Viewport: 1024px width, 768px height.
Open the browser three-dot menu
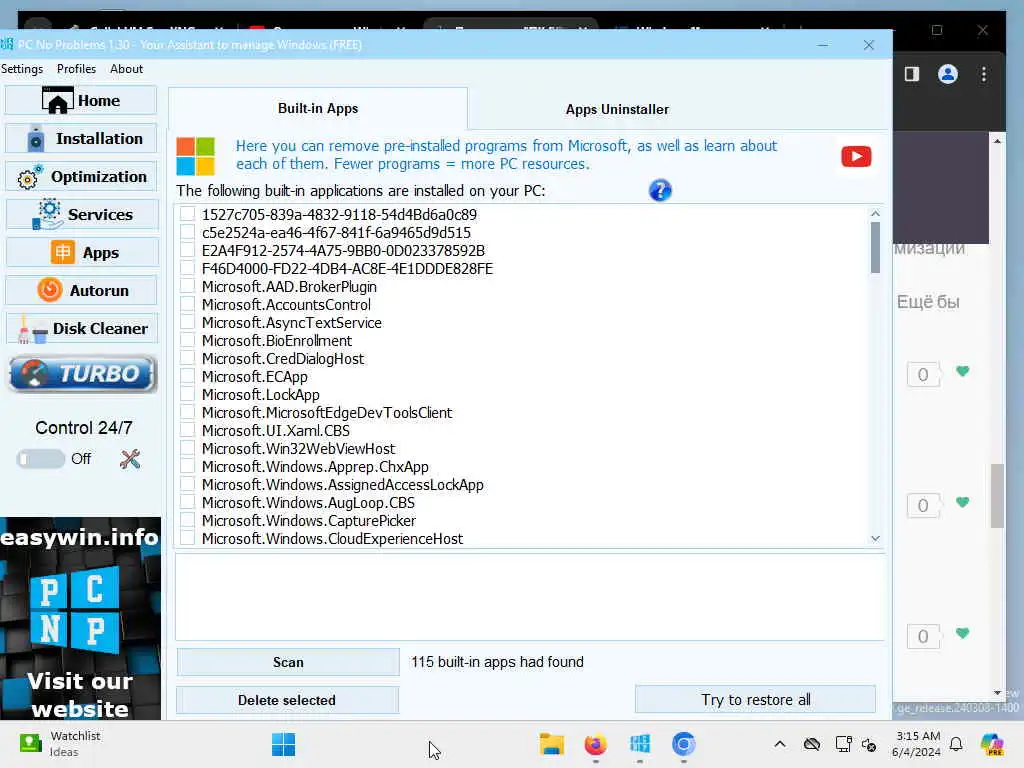(x=984, y=74)
